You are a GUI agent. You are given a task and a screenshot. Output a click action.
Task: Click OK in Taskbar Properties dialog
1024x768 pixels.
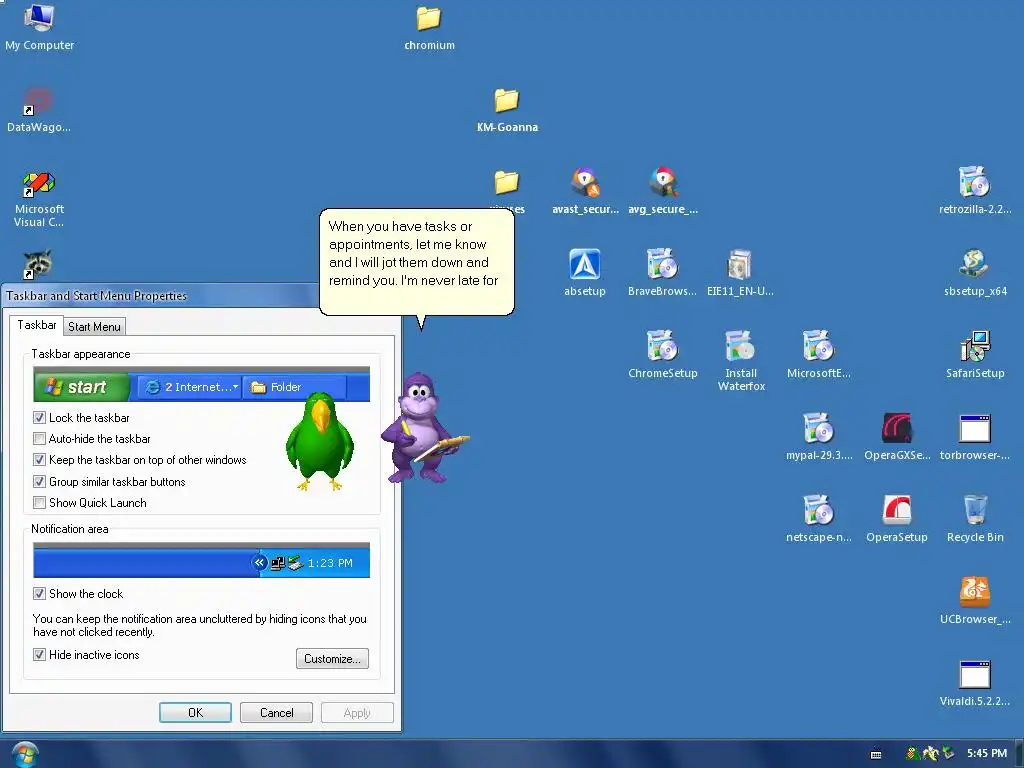(195, 712)
